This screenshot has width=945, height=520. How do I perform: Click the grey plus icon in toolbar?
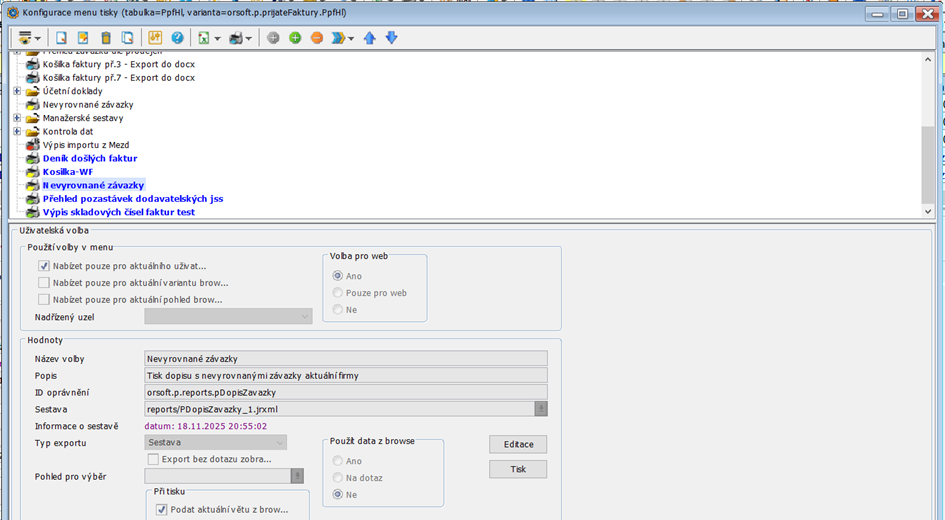tap(273, 38)
